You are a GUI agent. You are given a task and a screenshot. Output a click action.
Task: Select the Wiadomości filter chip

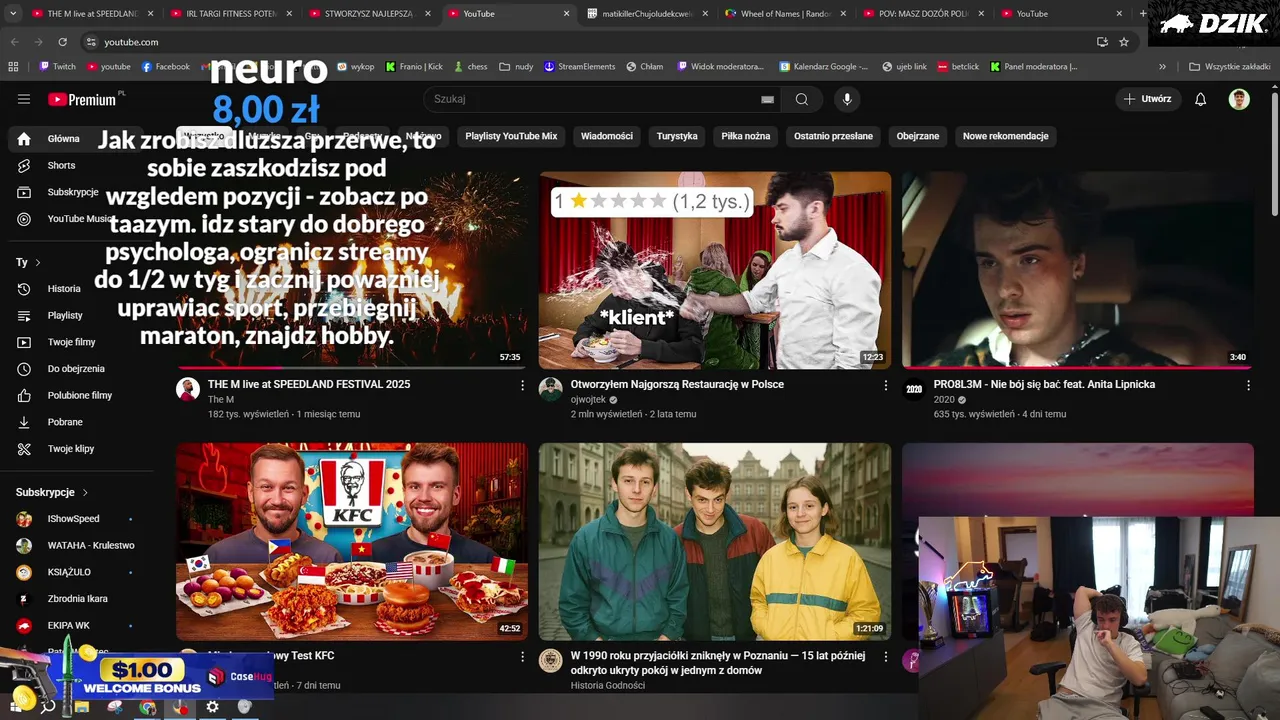pyautogui.click(x=606, y=136)
